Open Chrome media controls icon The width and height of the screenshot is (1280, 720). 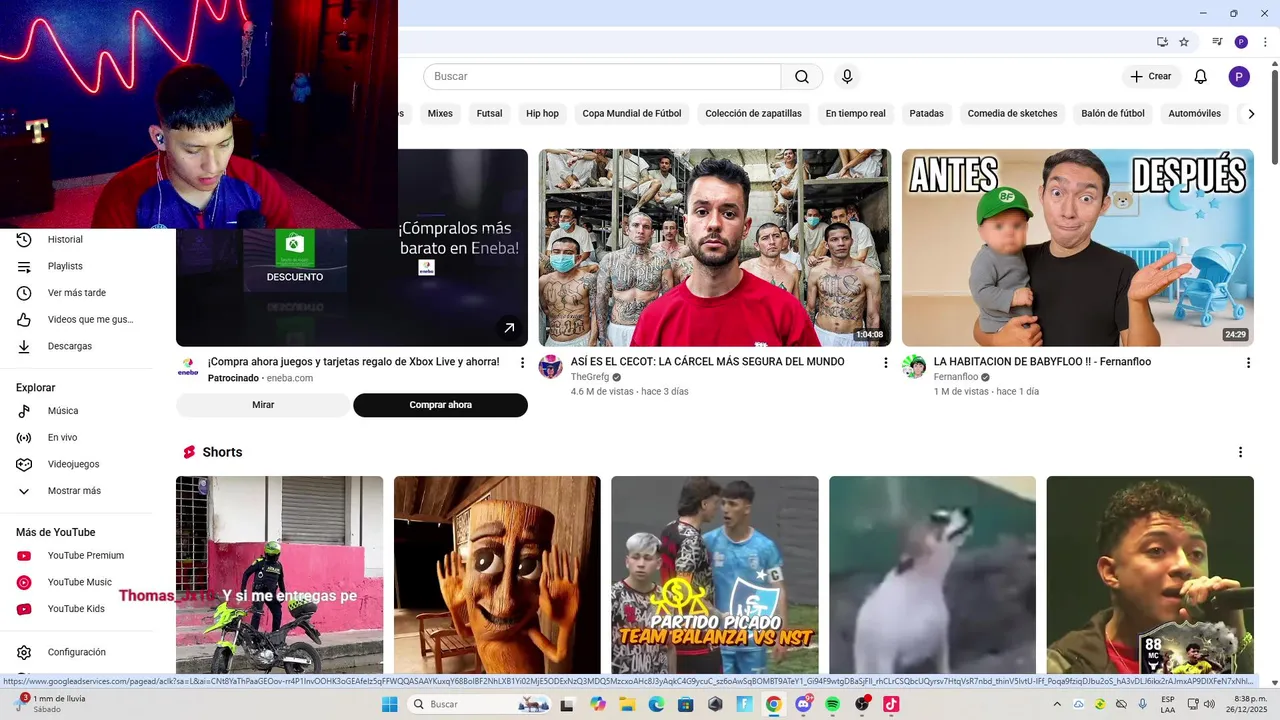tap(1217, 42)
